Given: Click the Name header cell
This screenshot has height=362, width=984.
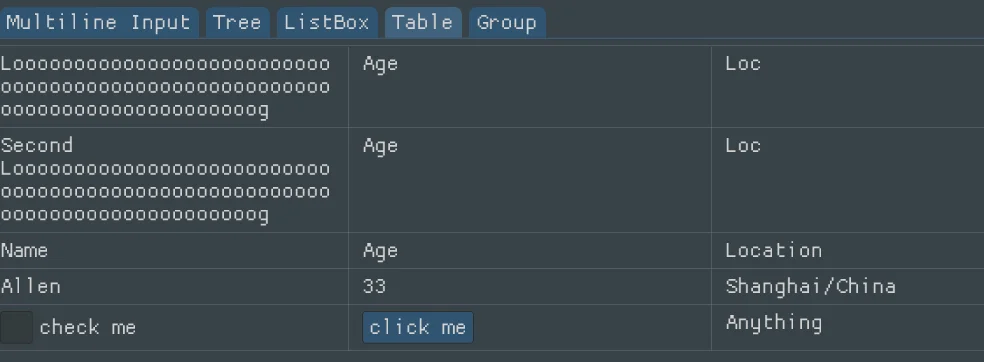Looking at the screenshot, I should point(174,251).
